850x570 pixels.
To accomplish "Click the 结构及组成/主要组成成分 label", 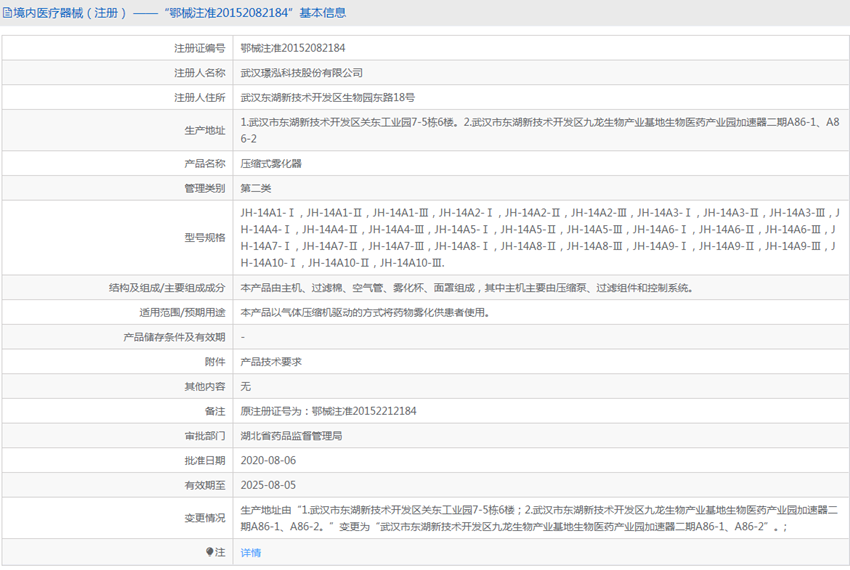I will click(167, 287).
